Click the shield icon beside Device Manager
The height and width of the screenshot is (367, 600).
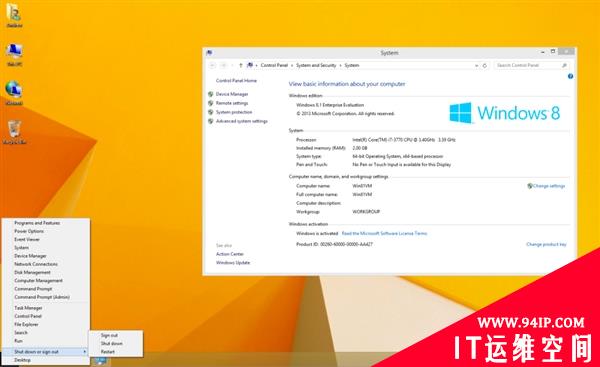(210, 94)
